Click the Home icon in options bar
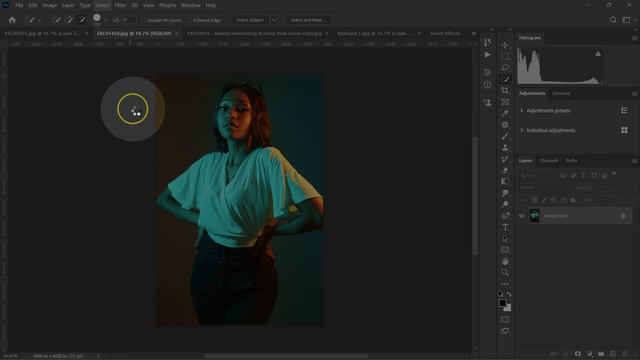640x360 pixels. point(12,20)
